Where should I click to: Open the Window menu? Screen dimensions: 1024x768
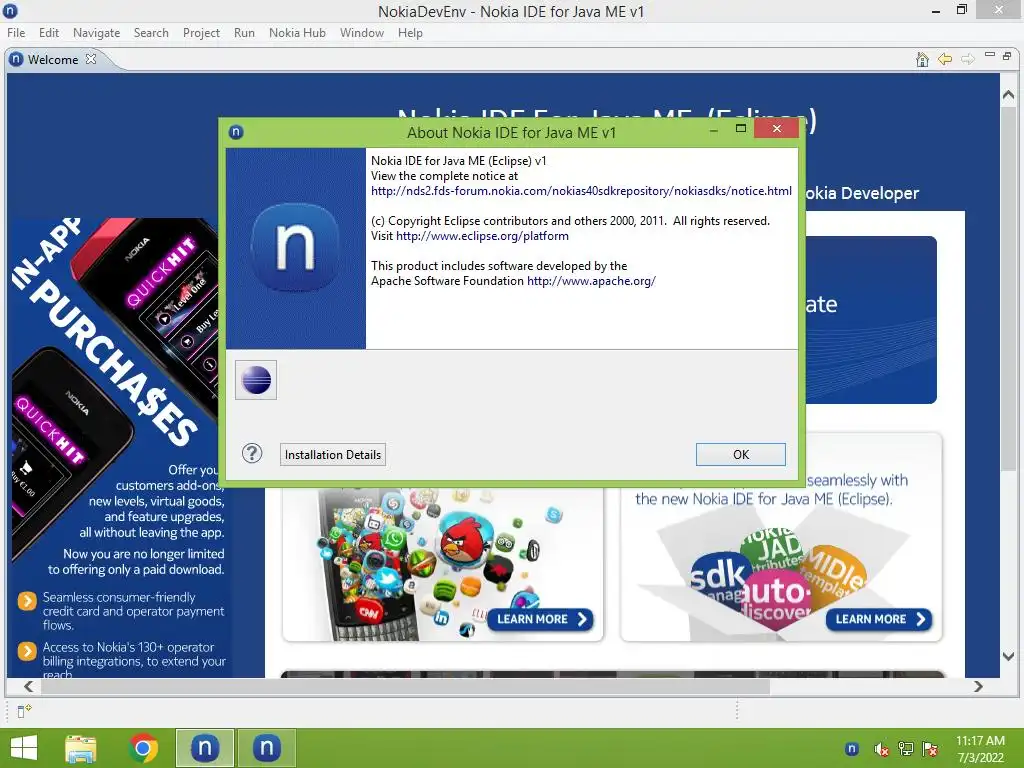pyautogui.click(x=362, y=33)
